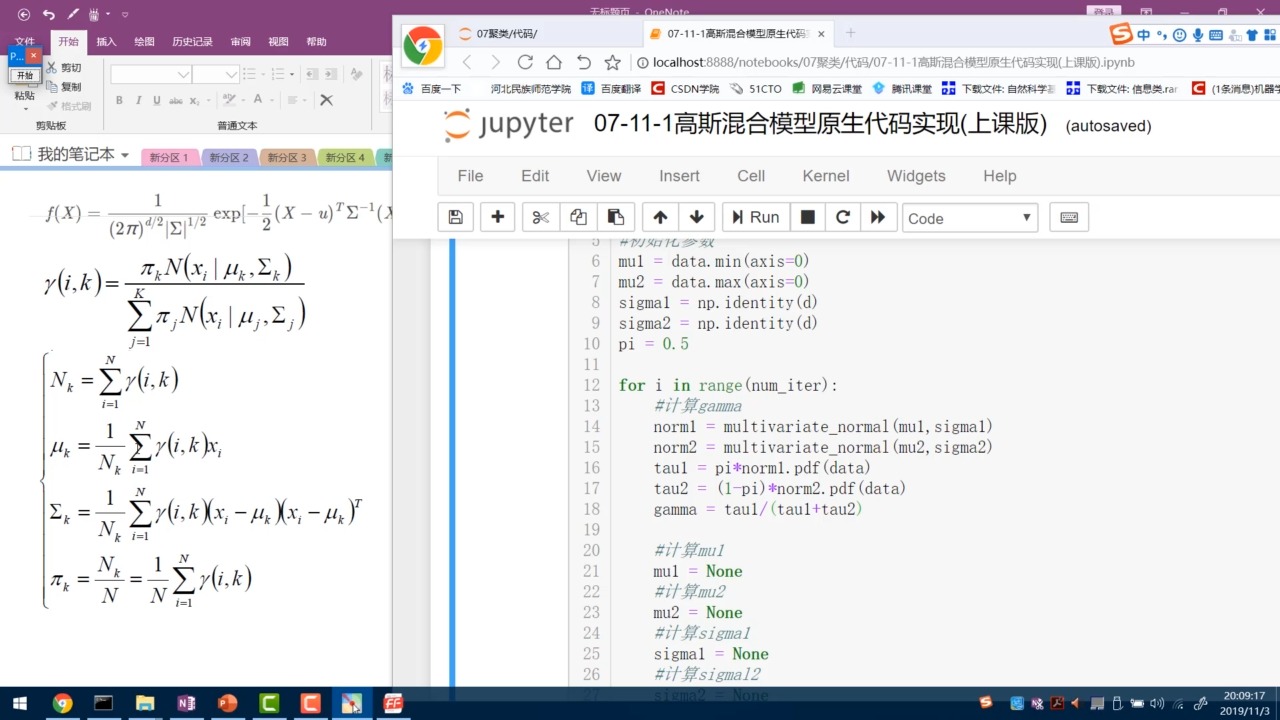Open the Jupyter command palette keyboard icon
This screenshot has height=720, width=1280.
pyautogui.click(x=1069, y=217)
